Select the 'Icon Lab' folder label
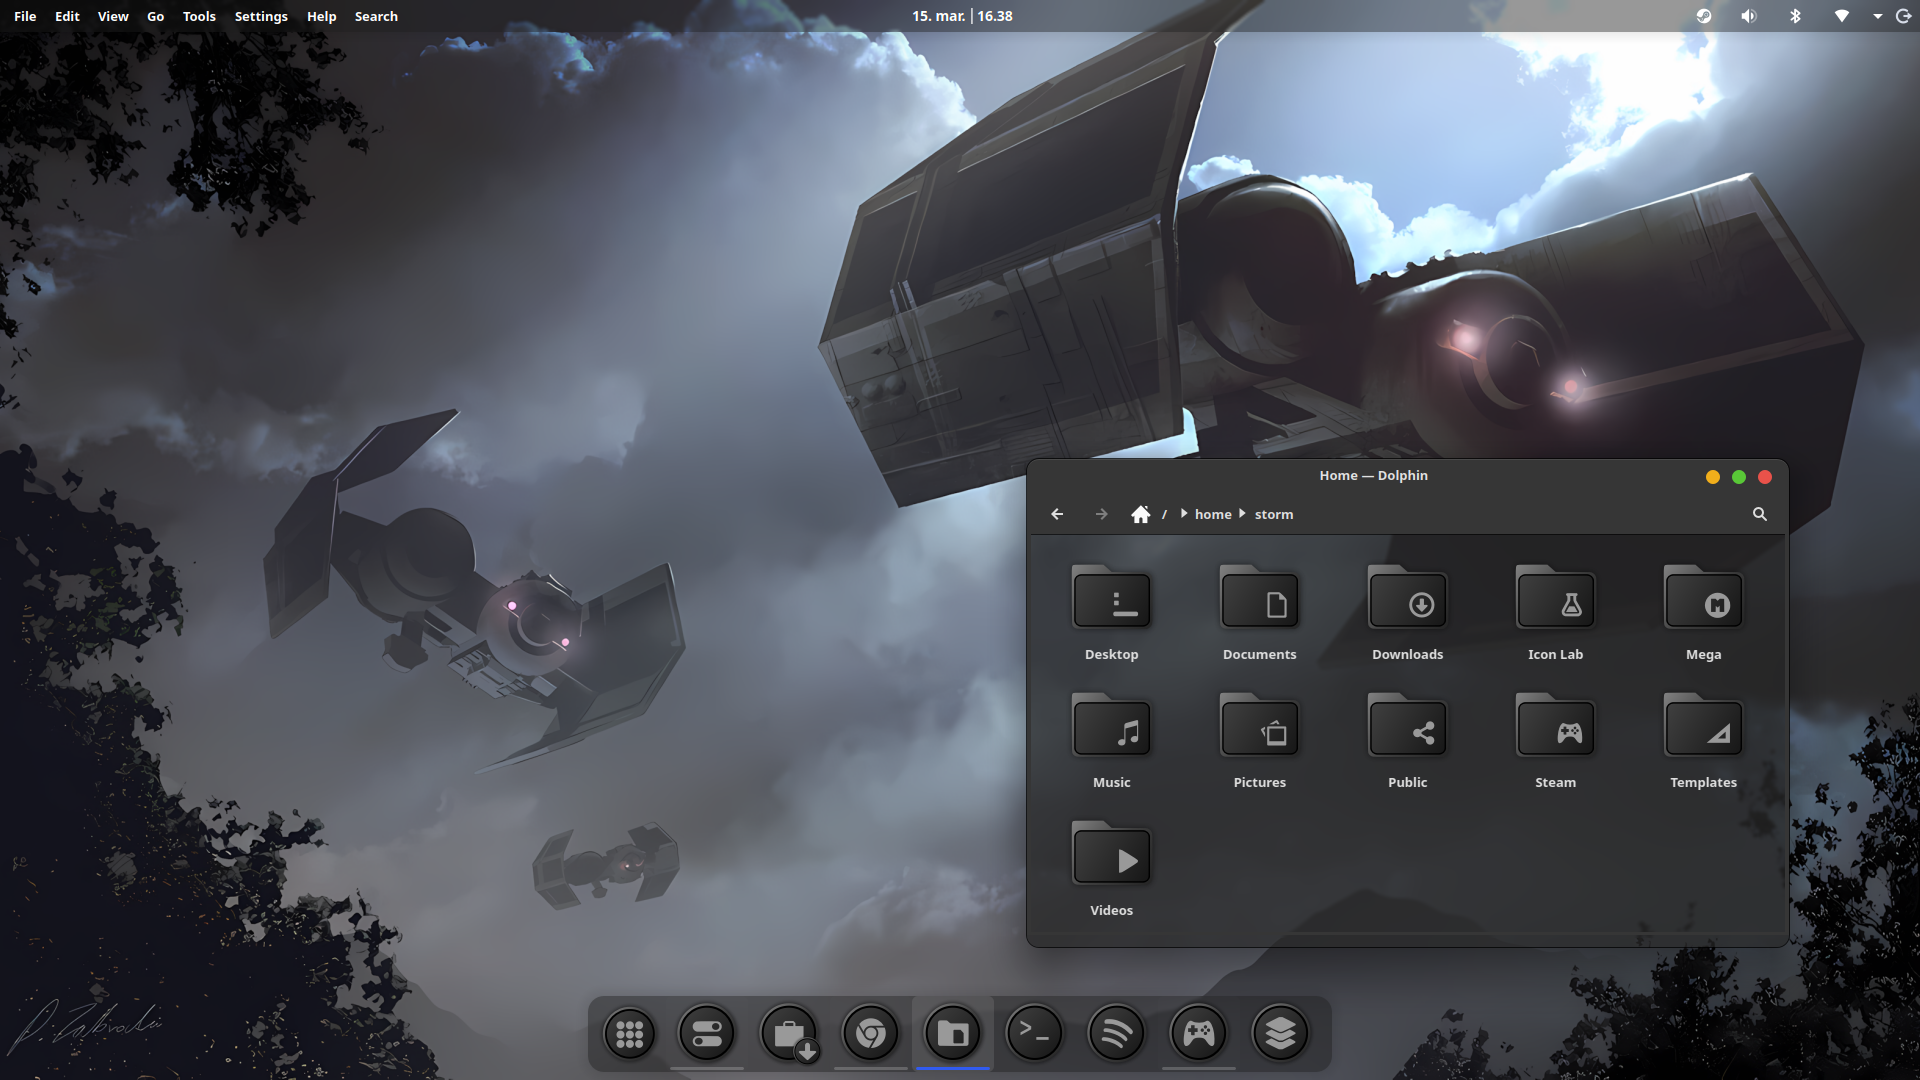 click(1555, 654)
